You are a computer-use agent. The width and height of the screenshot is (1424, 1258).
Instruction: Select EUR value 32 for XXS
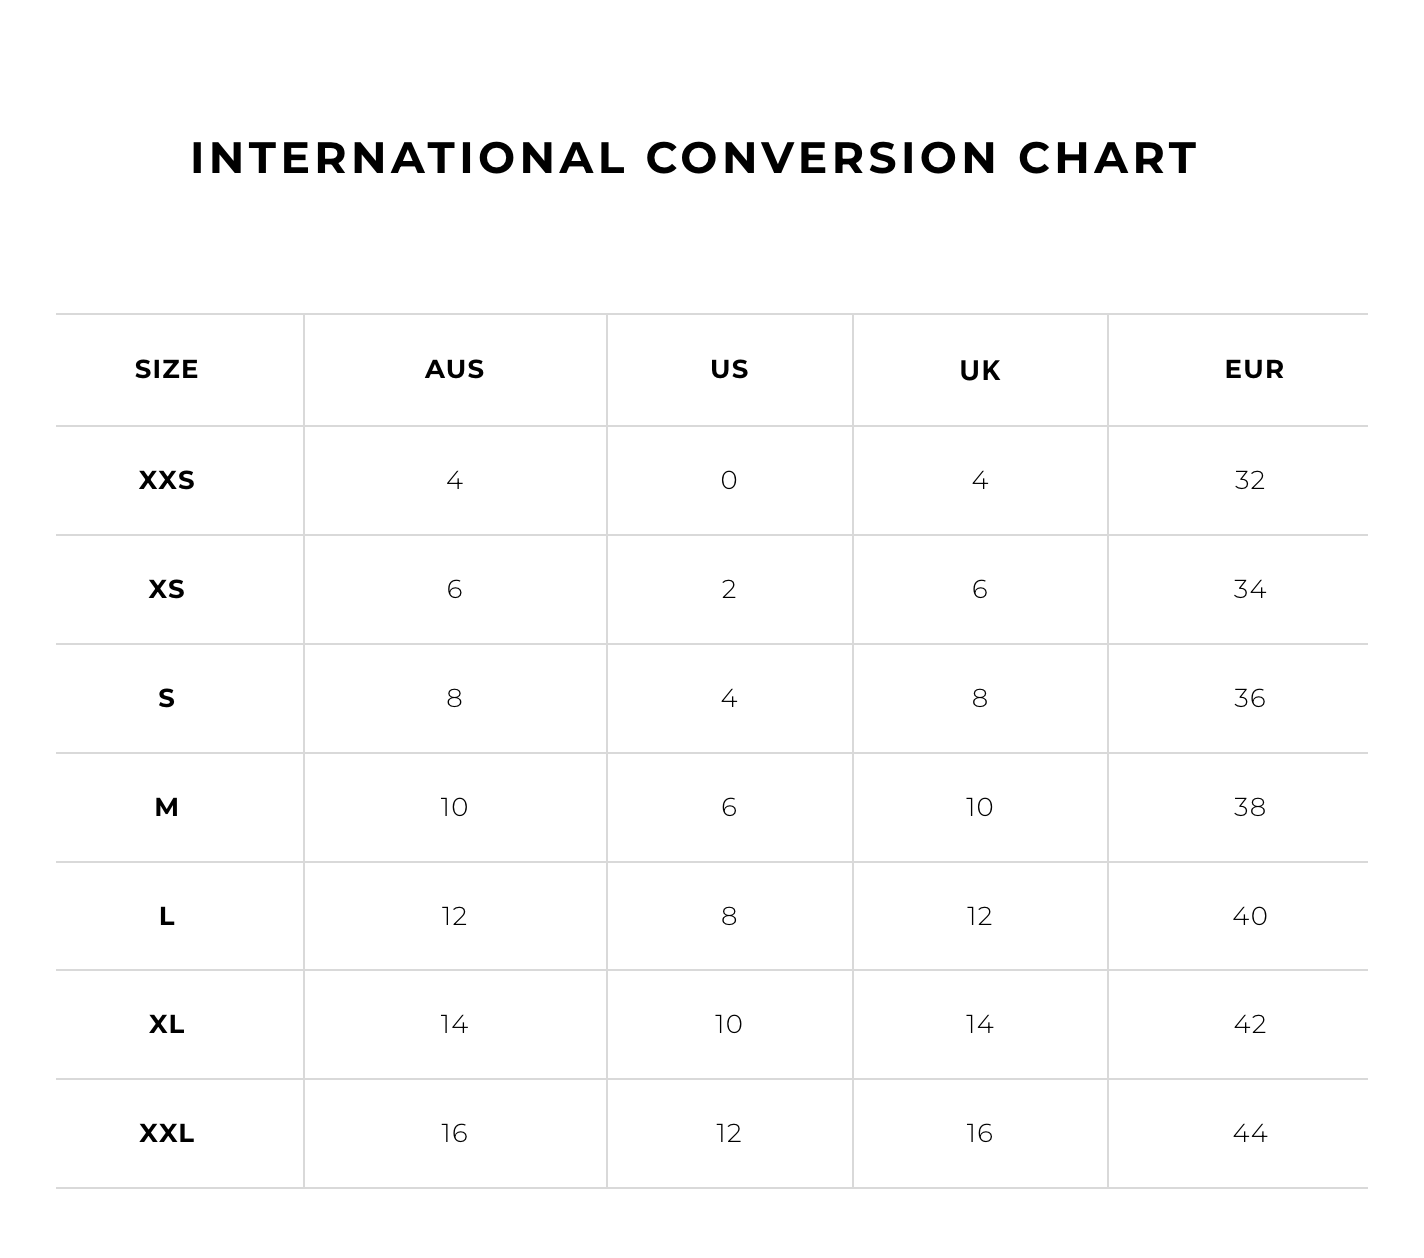coord(1250,480)
